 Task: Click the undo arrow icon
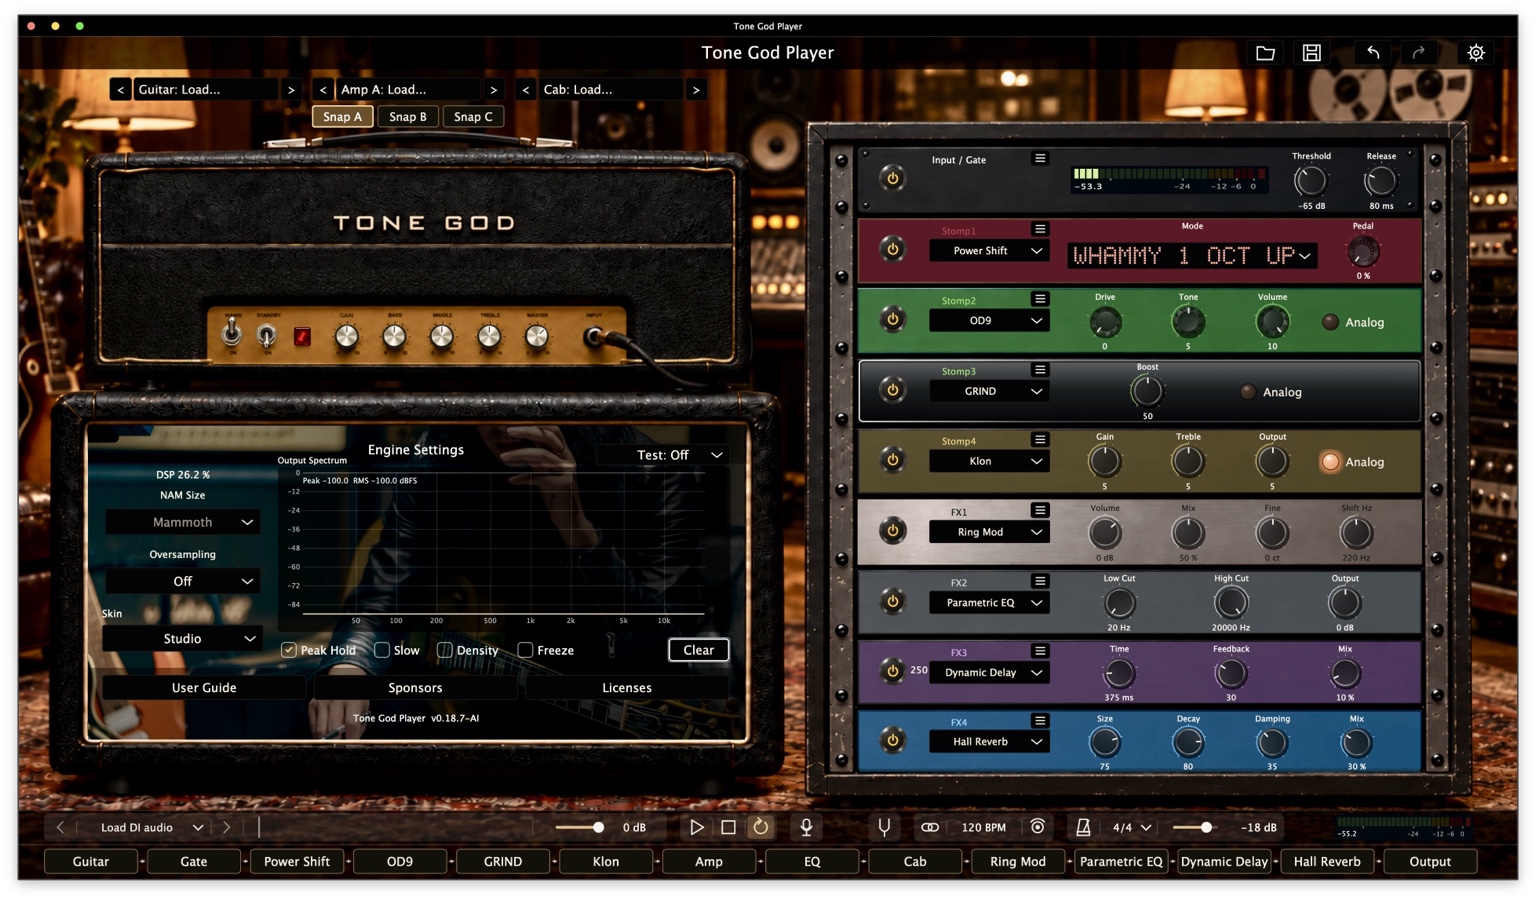click(1373, 53)
